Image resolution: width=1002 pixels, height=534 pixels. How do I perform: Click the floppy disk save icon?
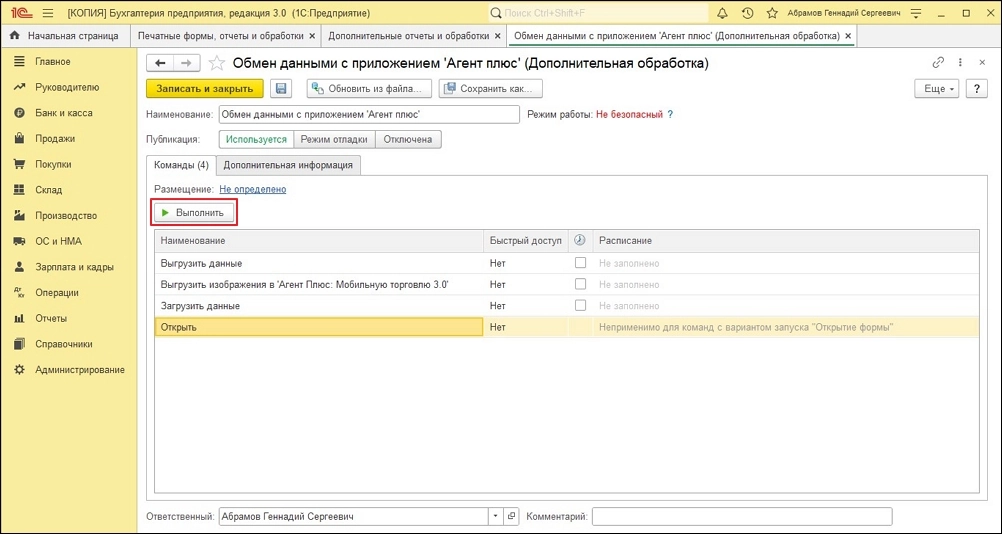point(281,89)
